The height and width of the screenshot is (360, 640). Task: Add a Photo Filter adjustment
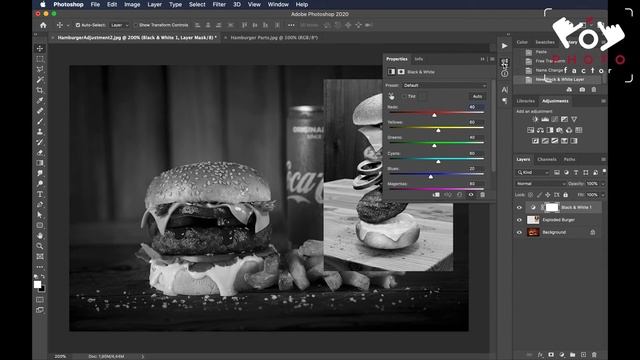[559, 130]
